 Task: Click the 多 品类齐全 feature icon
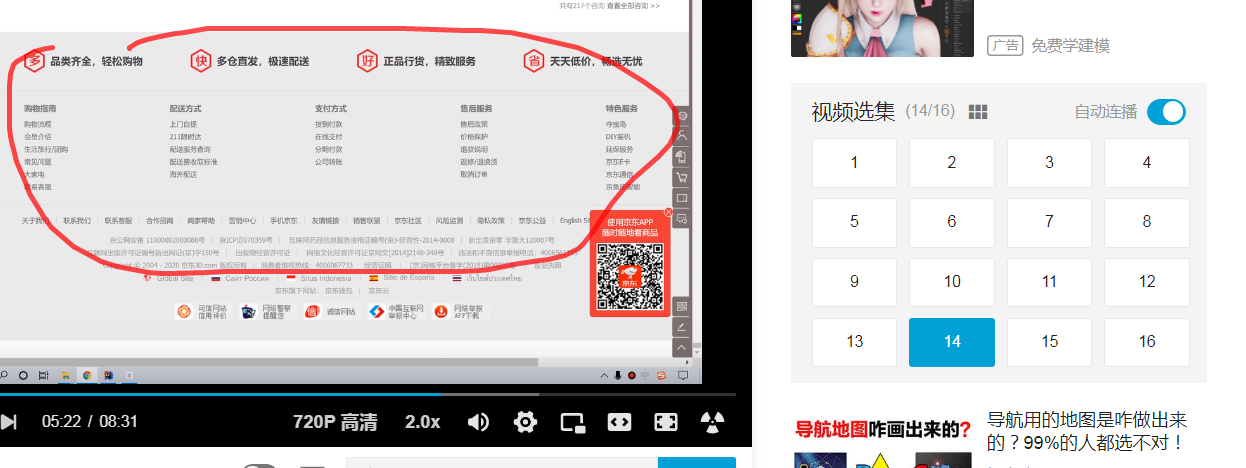[x=35, y=61]
